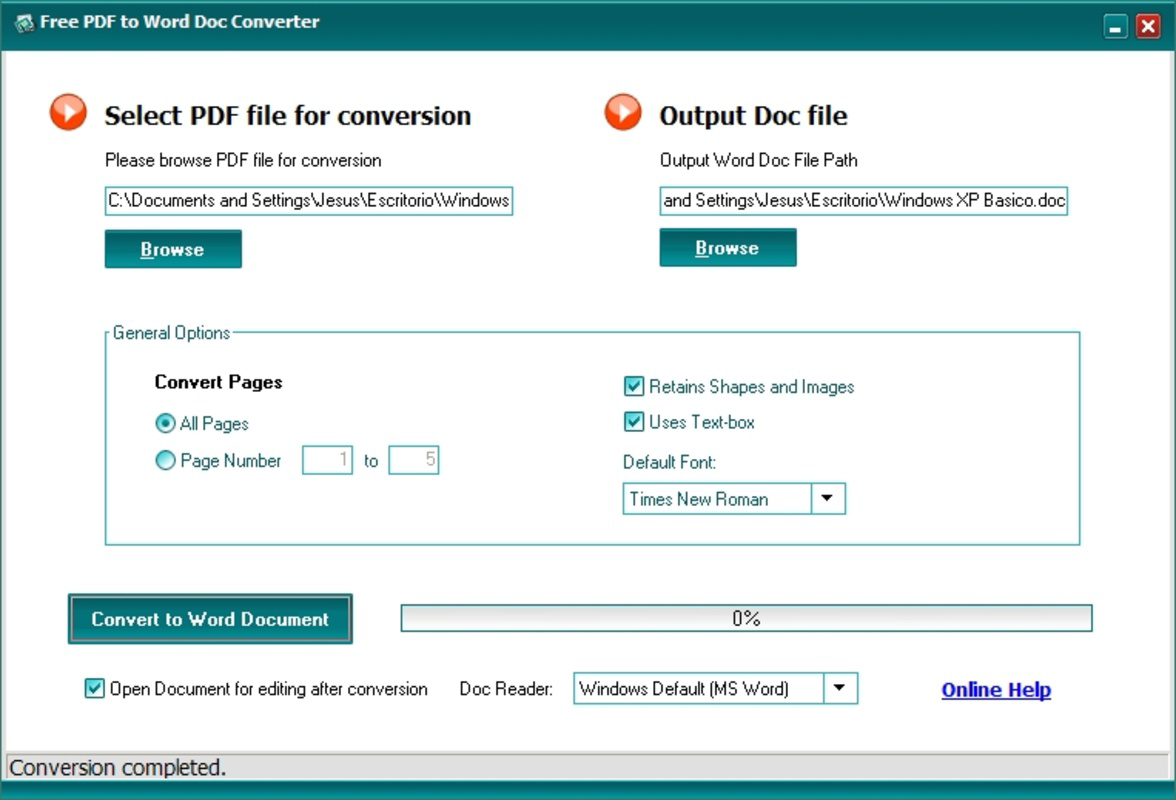
Task: Click the 'Doc Reader:' label
Action: tap(506, 689)
